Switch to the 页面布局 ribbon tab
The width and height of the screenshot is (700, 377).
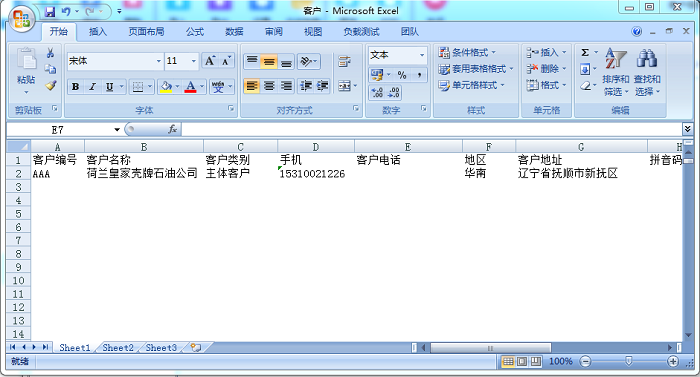click(146, 32)
